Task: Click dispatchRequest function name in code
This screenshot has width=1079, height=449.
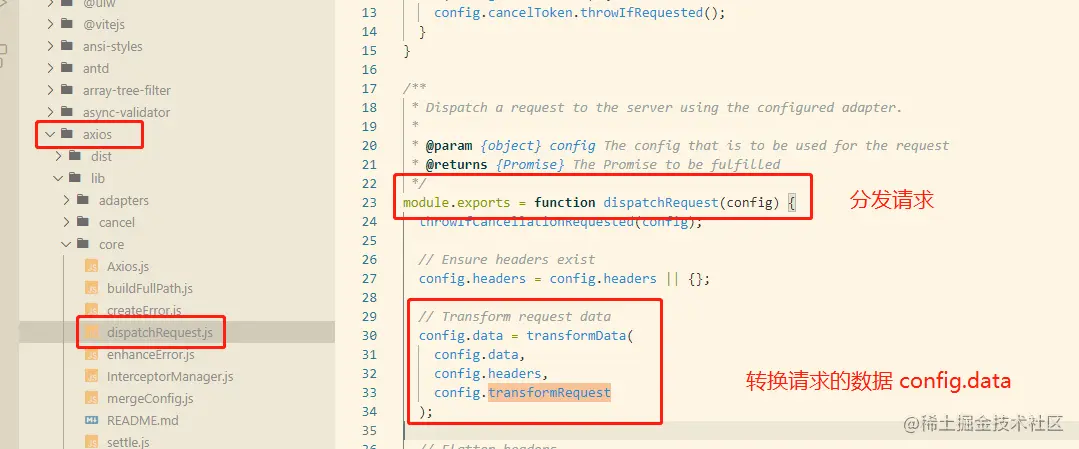Action: click(661, 202)
